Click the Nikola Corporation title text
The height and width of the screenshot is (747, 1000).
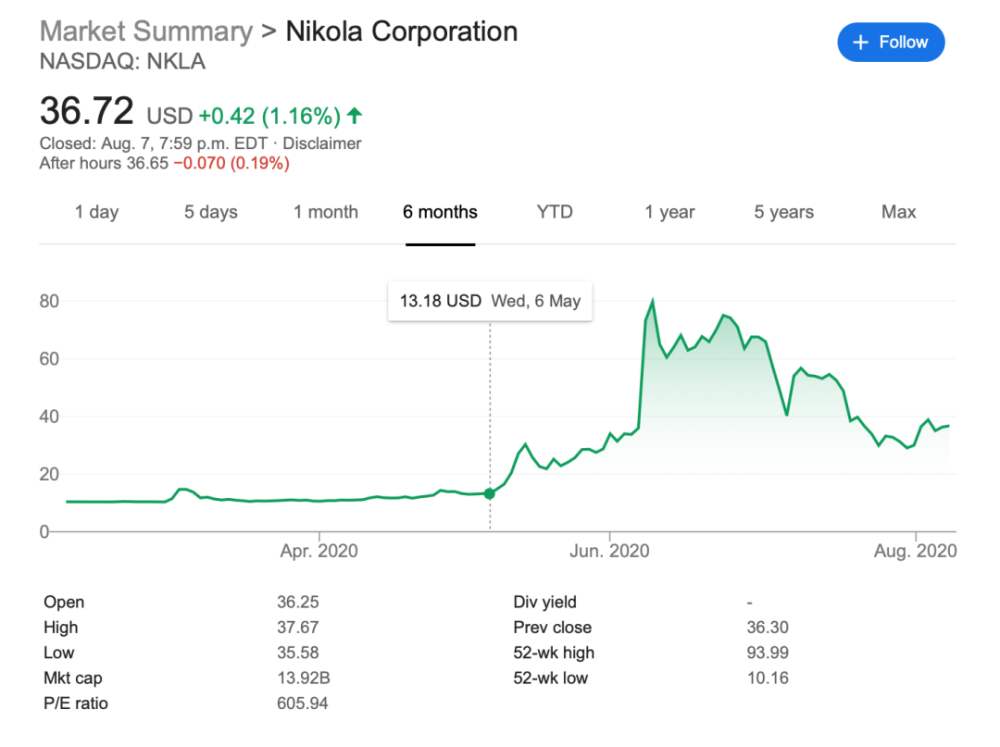[402, 31]
